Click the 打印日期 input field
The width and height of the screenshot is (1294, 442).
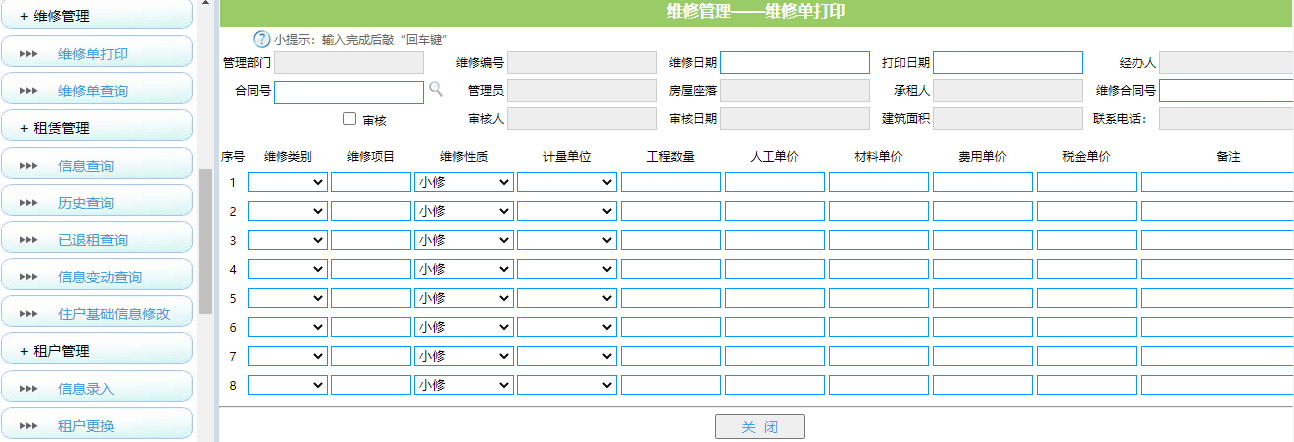(x=1008, y=63)
